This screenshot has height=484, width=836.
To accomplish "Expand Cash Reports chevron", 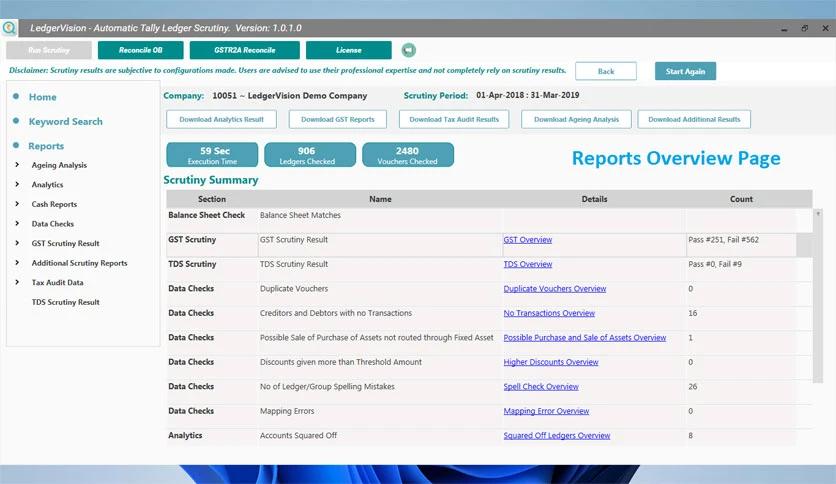I will (x=17, y=204).
